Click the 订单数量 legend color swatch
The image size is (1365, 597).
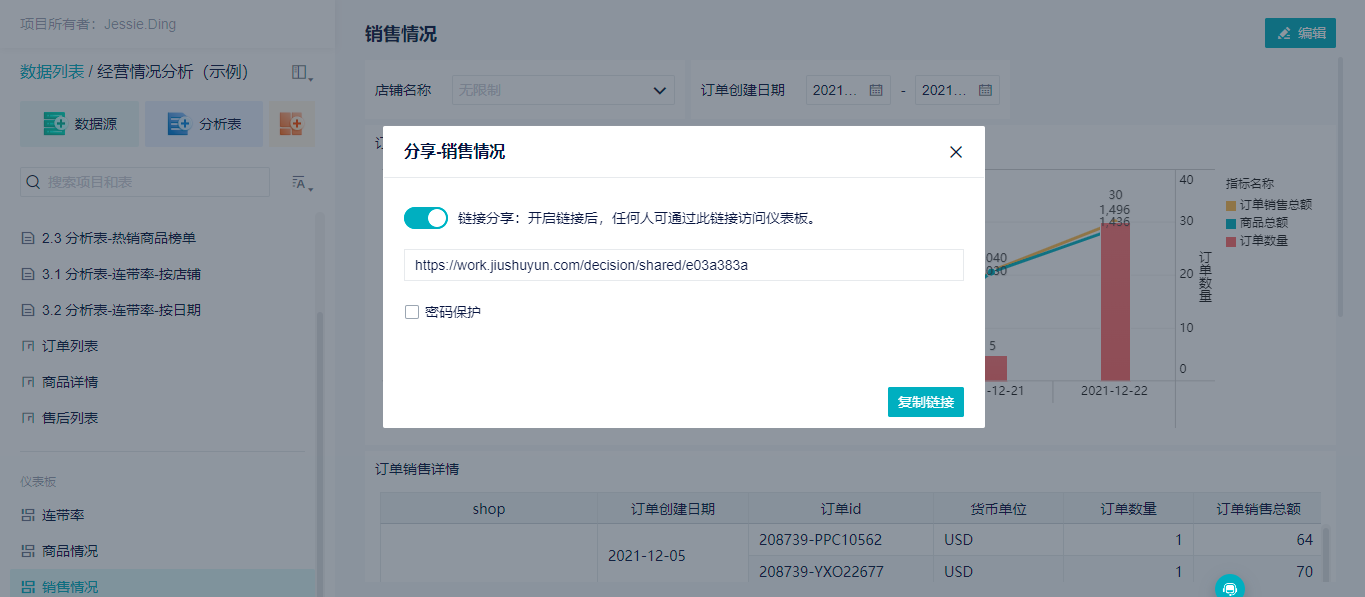1231,241
